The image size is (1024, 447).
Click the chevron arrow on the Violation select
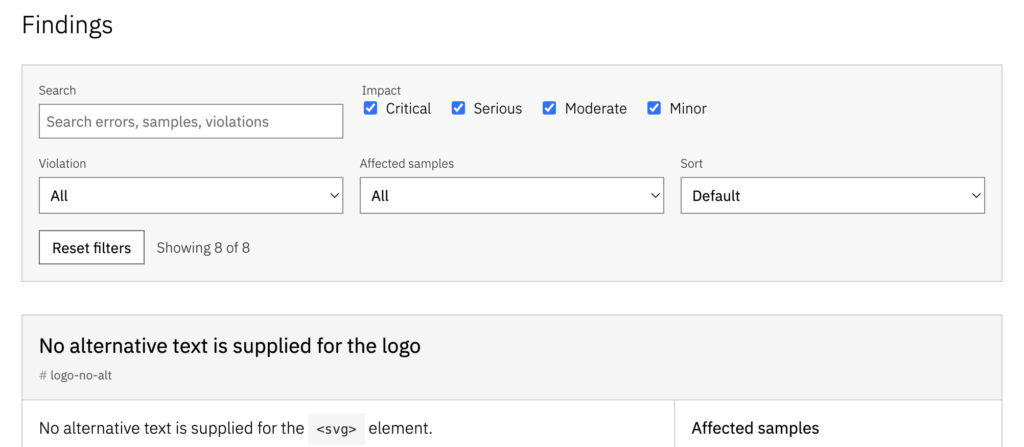tap(334, 195)
